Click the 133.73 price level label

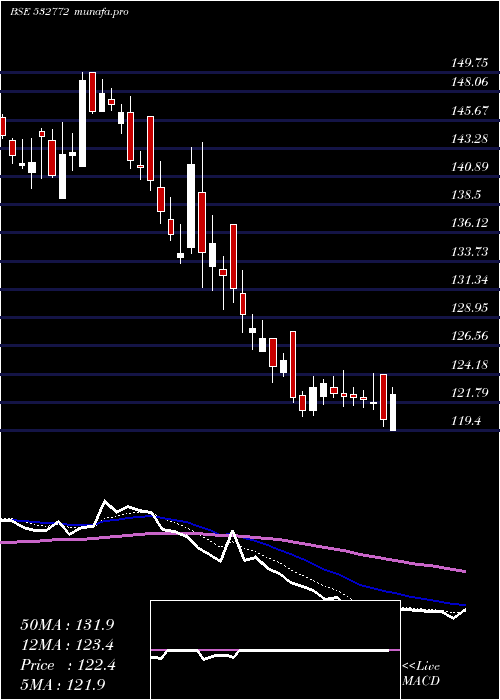[470, 252]
